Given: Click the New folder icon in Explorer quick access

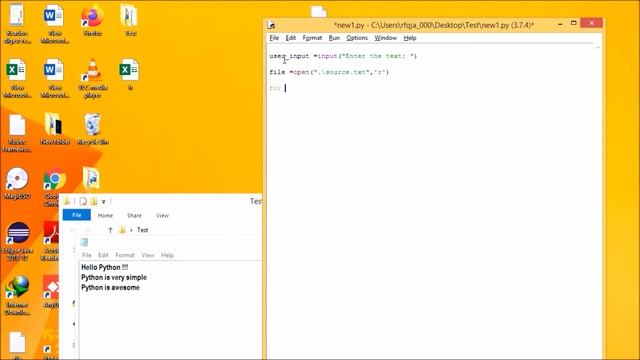Looking at the screenshot, I should [x=94, y=201].
